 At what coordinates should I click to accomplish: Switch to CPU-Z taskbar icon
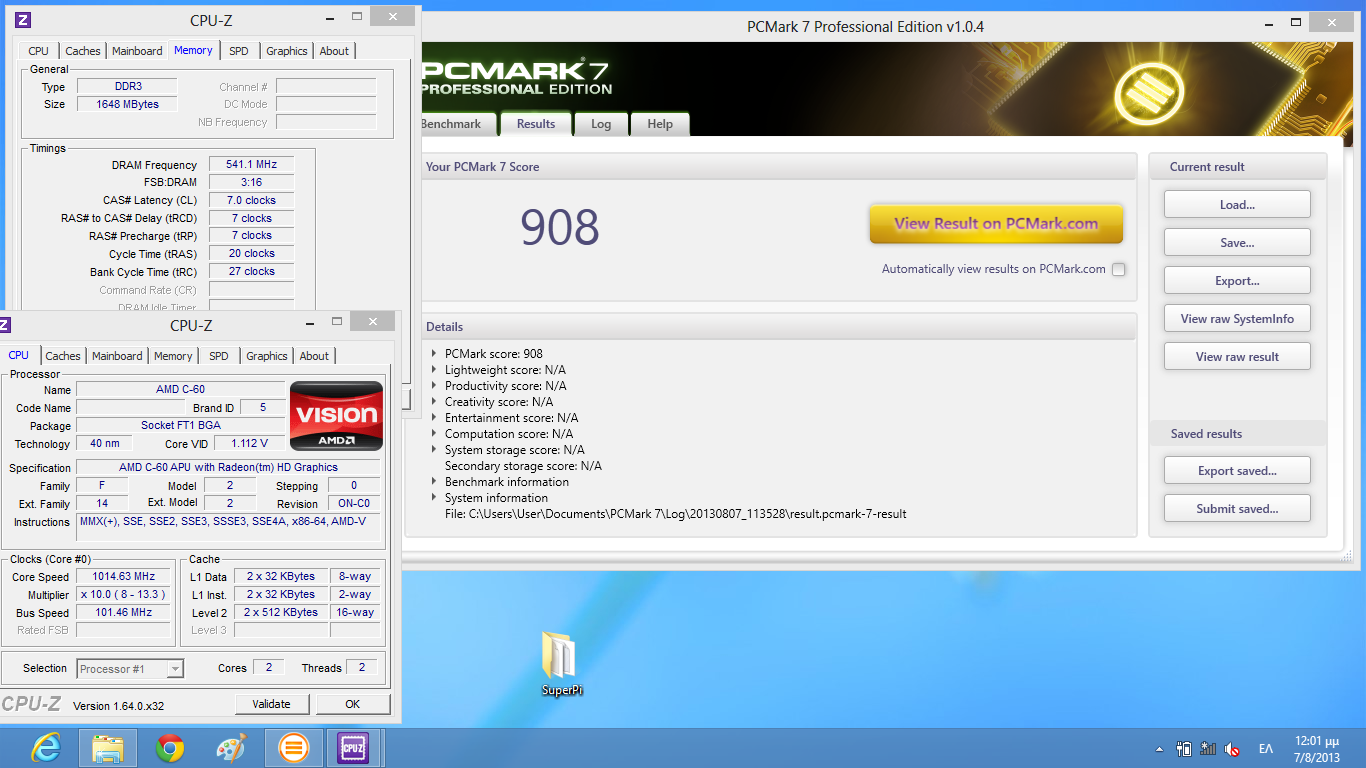pyautogui.click(x=353, y=748)
